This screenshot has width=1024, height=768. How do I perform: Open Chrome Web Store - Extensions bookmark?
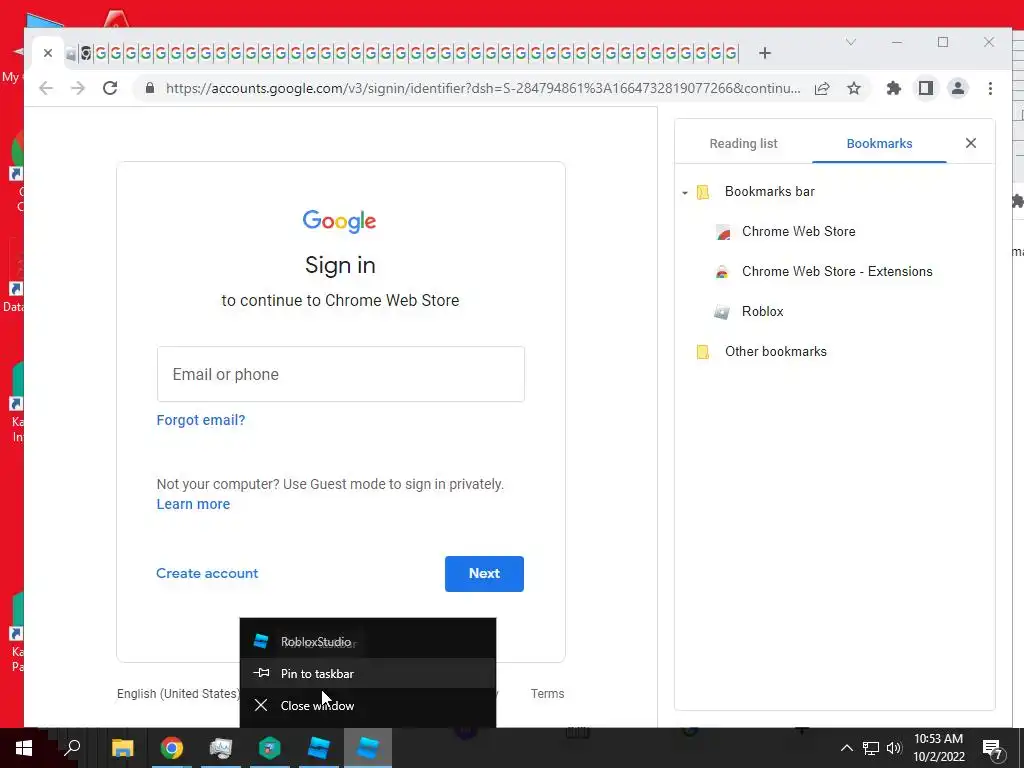(x=837, y=271)
